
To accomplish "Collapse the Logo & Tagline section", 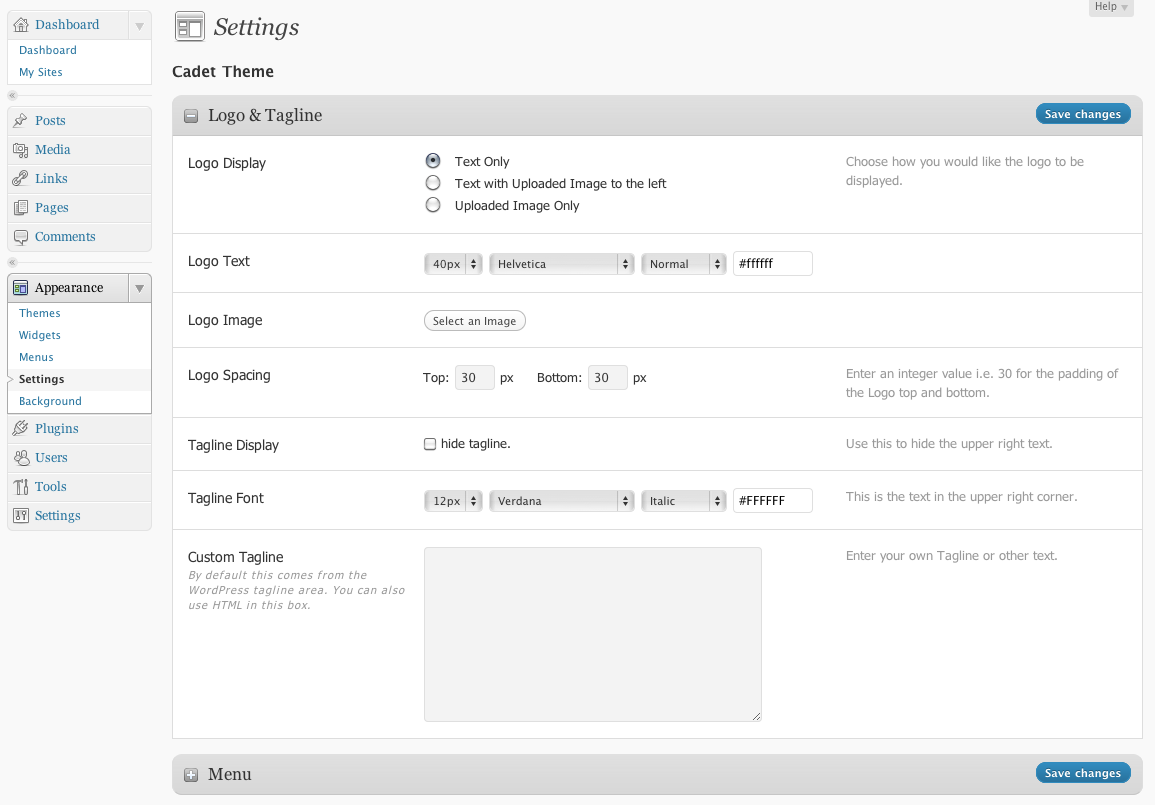I will point(191,116).
